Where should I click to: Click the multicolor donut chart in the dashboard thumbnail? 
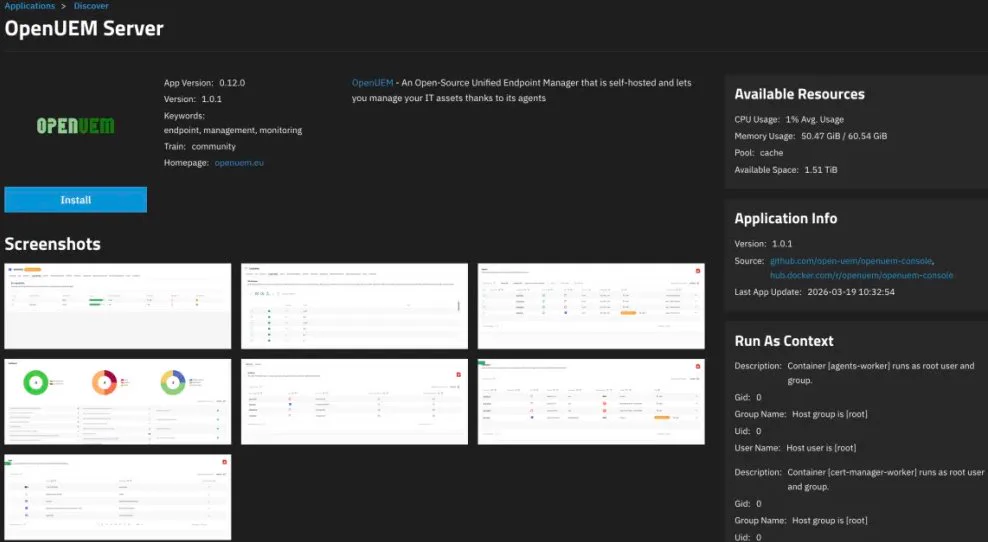[173, 383]
